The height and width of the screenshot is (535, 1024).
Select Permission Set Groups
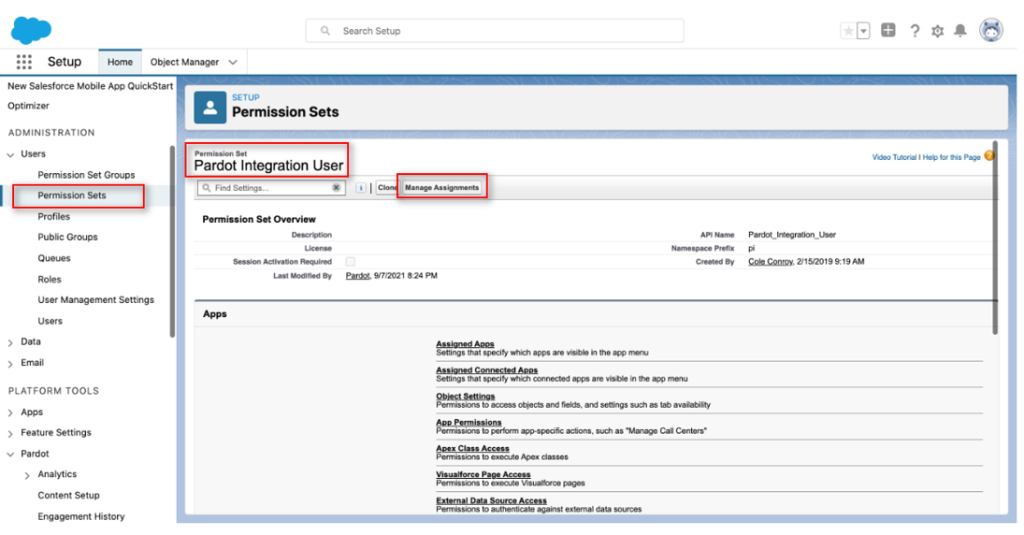pos(86,174)
